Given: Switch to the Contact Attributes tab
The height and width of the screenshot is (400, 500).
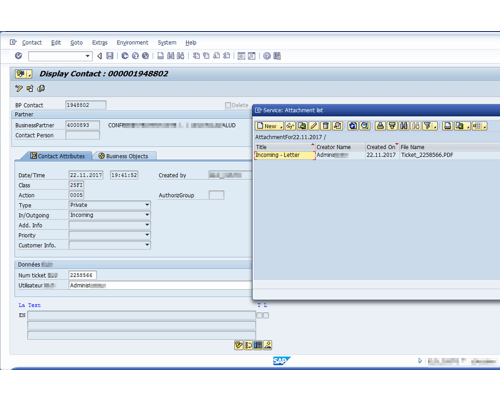Looking at the screenshot, I should (x=57, y=156).
